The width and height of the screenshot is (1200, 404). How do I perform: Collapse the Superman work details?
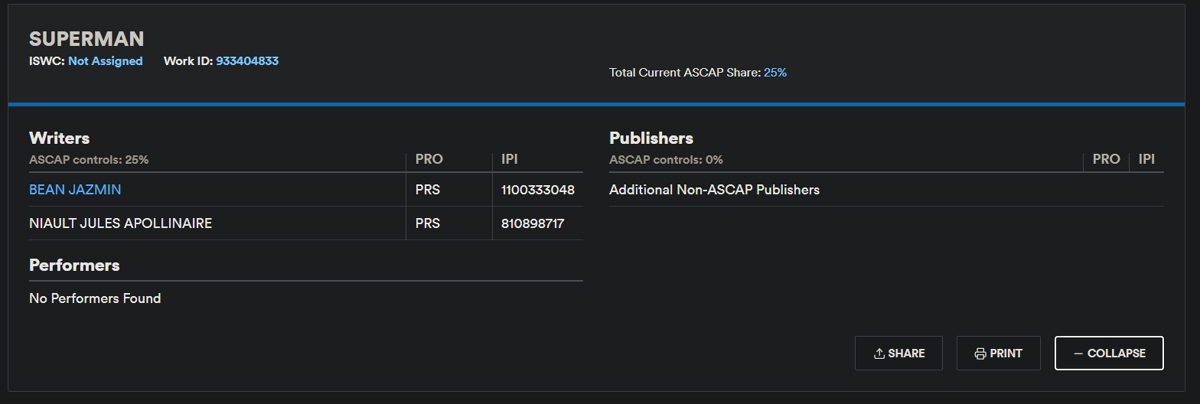pos(1109,354)
